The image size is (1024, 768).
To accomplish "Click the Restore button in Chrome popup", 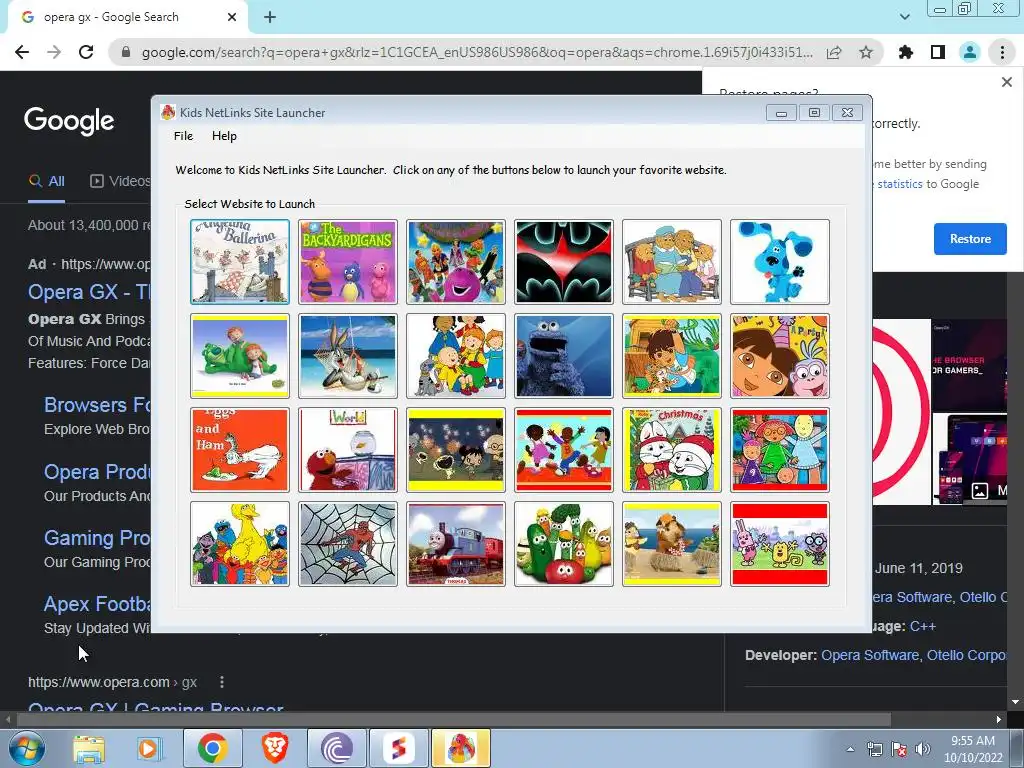I will pyautogui.click(x=970, y=239).
